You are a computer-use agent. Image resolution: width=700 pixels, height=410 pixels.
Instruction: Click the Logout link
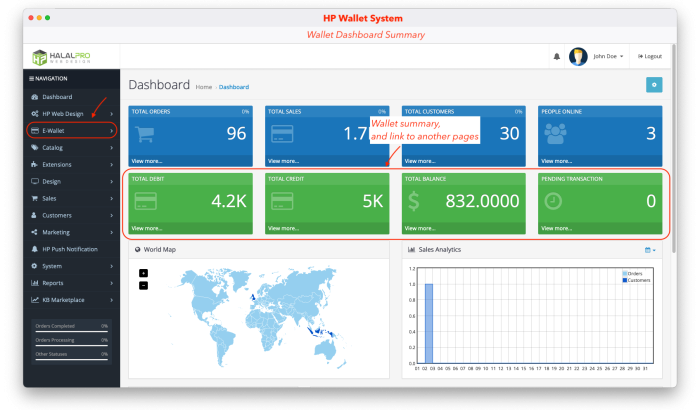650,56
